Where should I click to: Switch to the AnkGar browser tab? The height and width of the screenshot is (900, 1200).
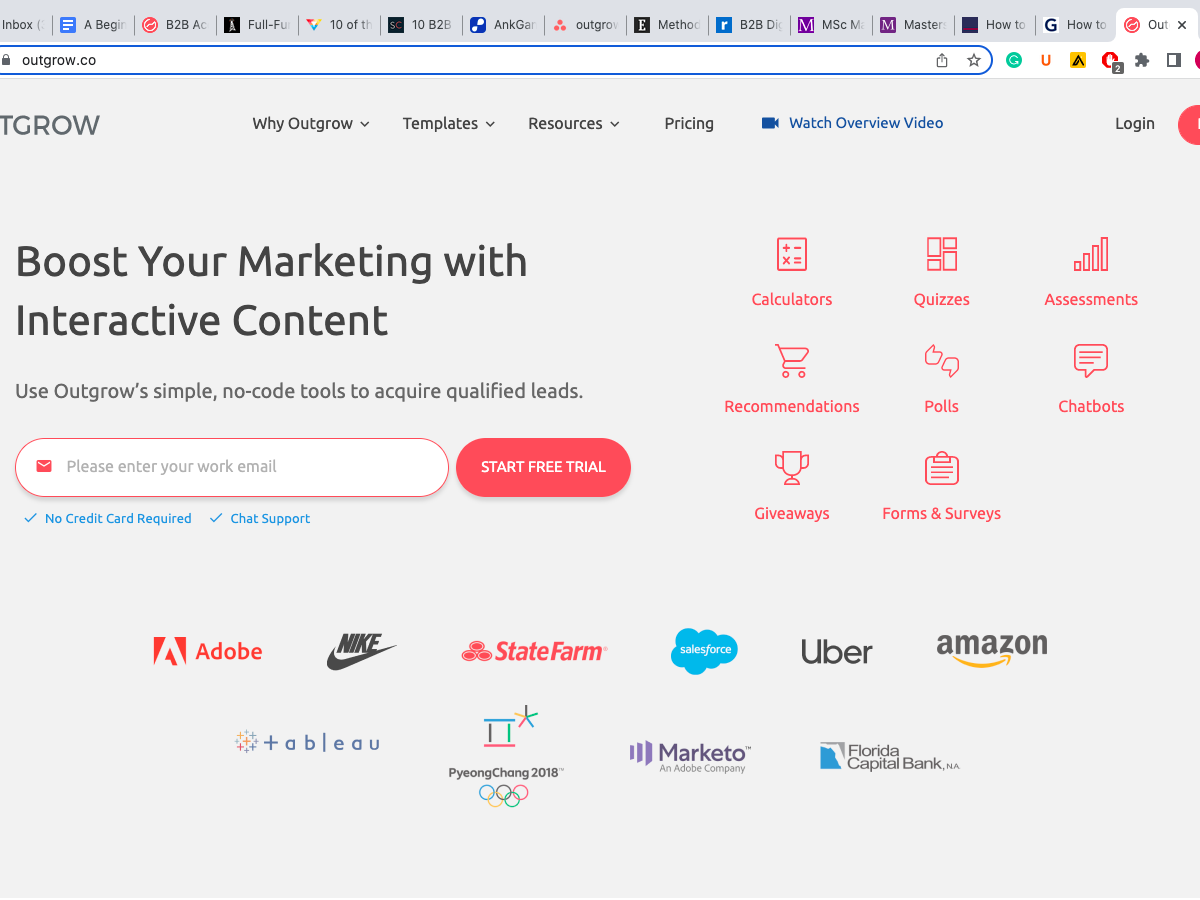coord(504,25)
